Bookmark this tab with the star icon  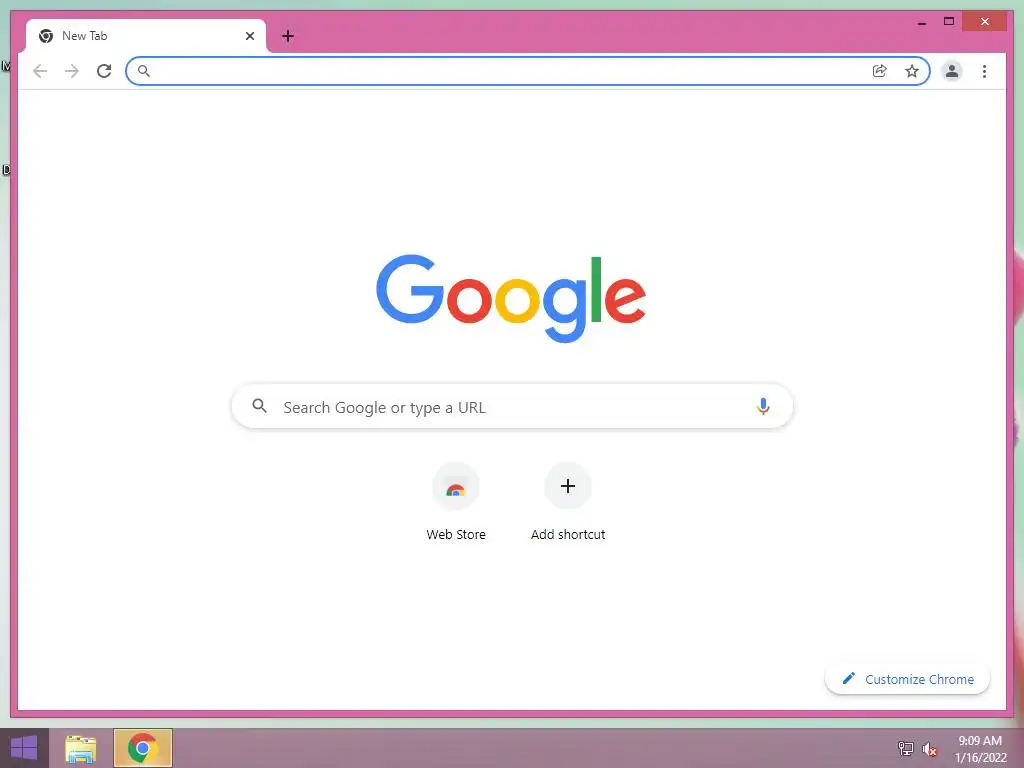pyautogui.click(x=912, y=71)
